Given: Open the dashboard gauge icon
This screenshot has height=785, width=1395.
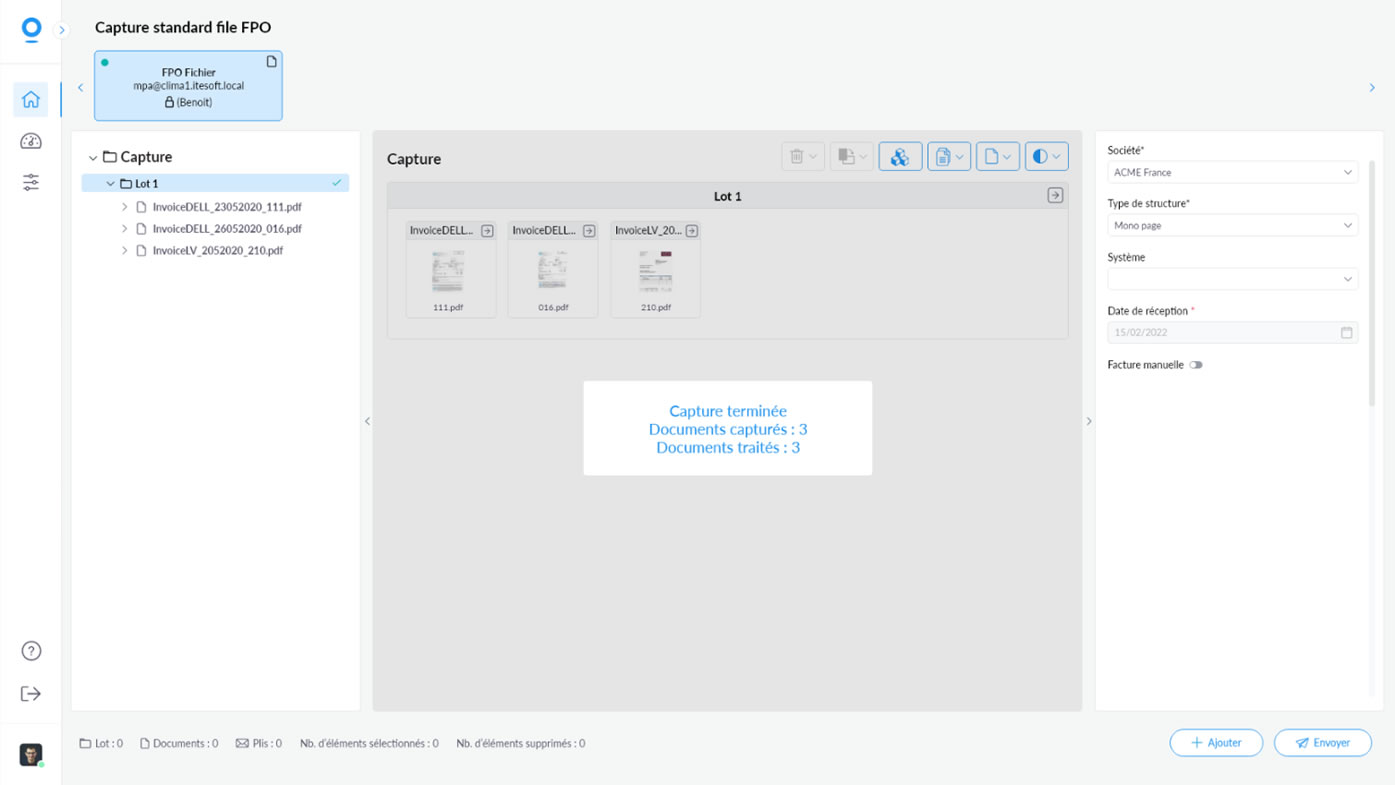Looking at the screenshot, I should point(31,141).
